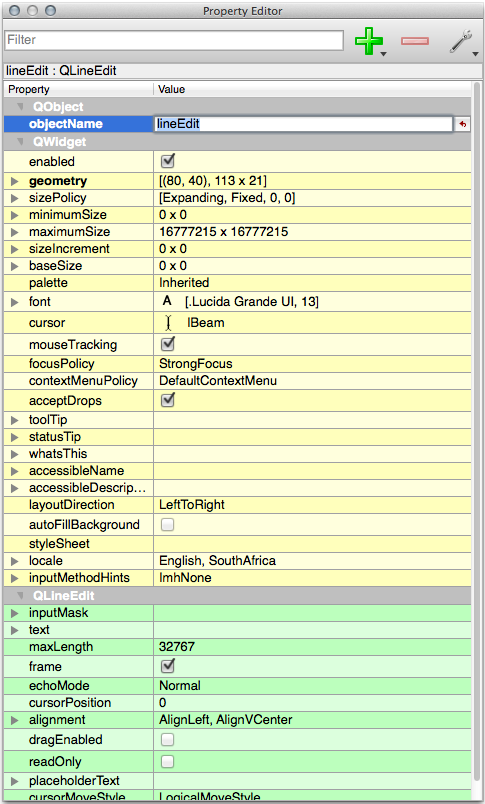Screen dimensions: 485x804
Task: Select the focusPolicy property row
Action: coord(237,364)
